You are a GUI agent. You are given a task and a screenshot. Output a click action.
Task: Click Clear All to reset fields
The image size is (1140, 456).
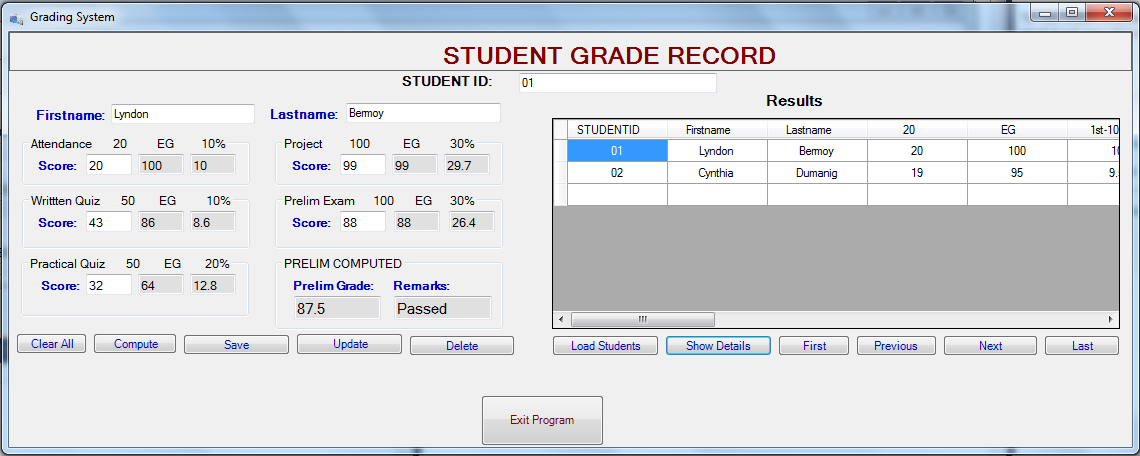[52, 344]
